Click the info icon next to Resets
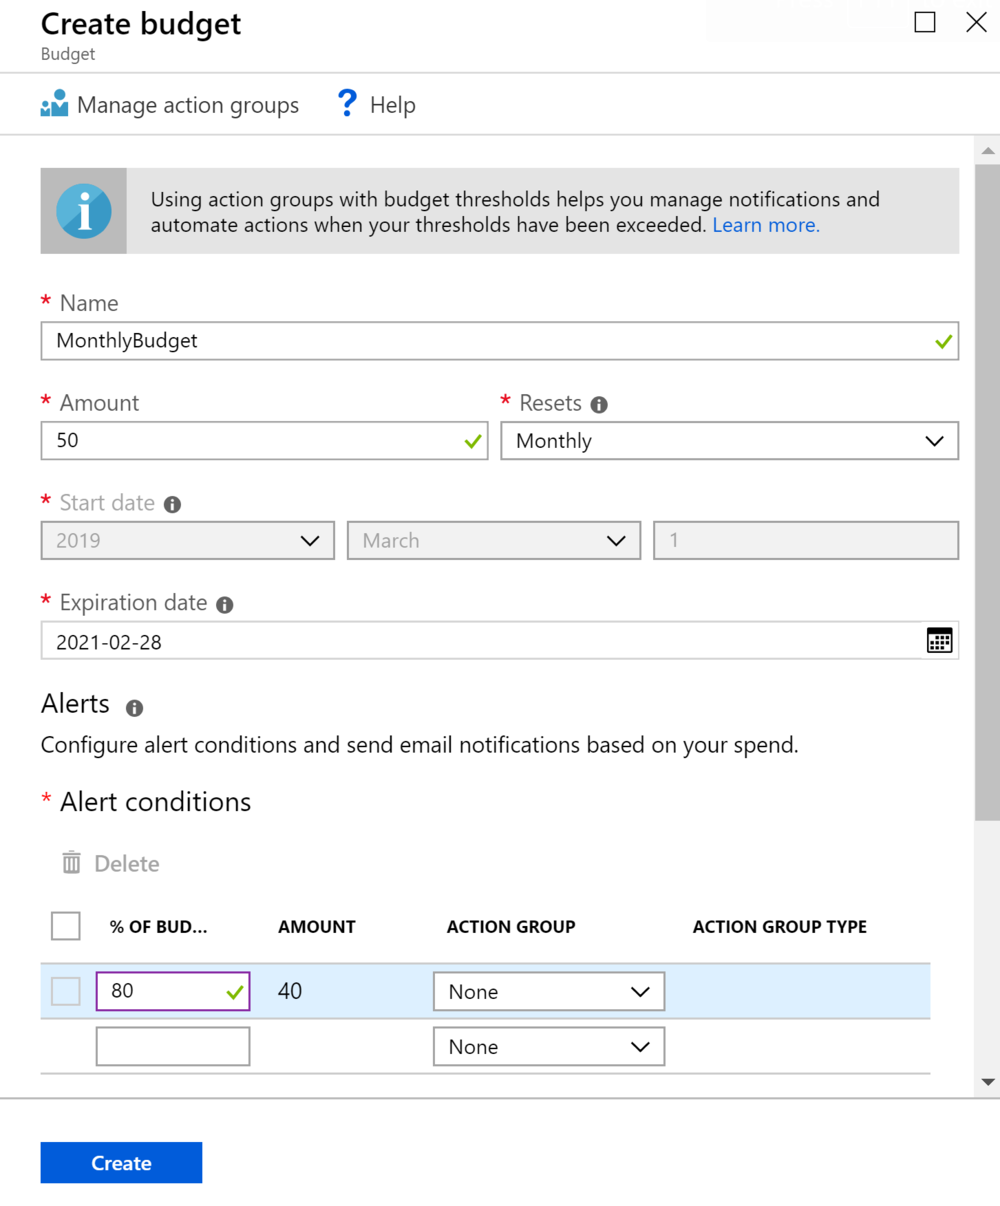1000x1206 pixels. pos(599,405)
